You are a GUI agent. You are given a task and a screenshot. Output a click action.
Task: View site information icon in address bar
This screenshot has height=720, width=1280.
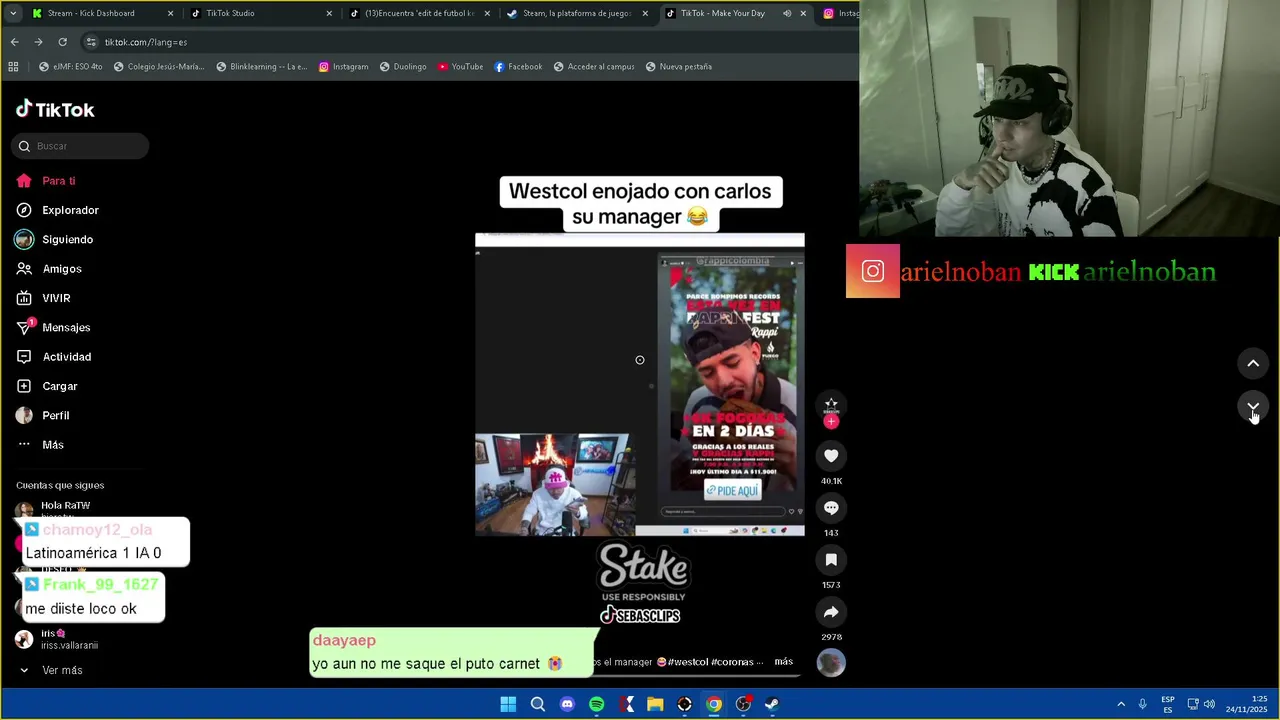91,42
